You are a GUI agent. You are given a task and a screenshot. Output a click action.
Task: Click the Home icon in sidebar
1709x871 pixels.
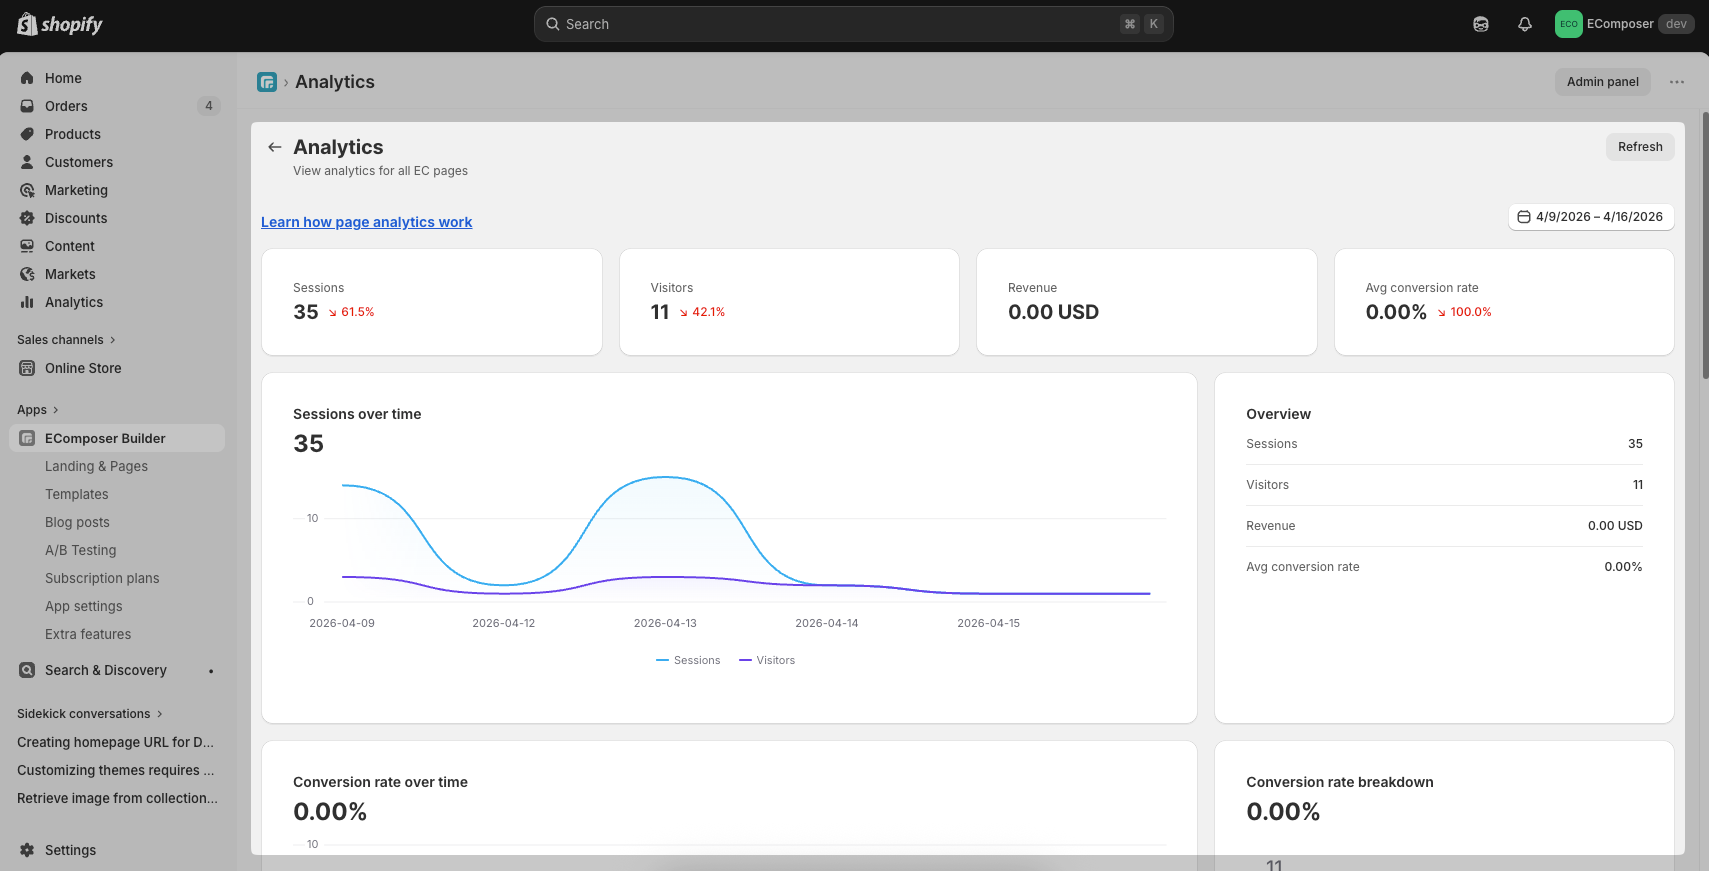(x=27, y=78)
